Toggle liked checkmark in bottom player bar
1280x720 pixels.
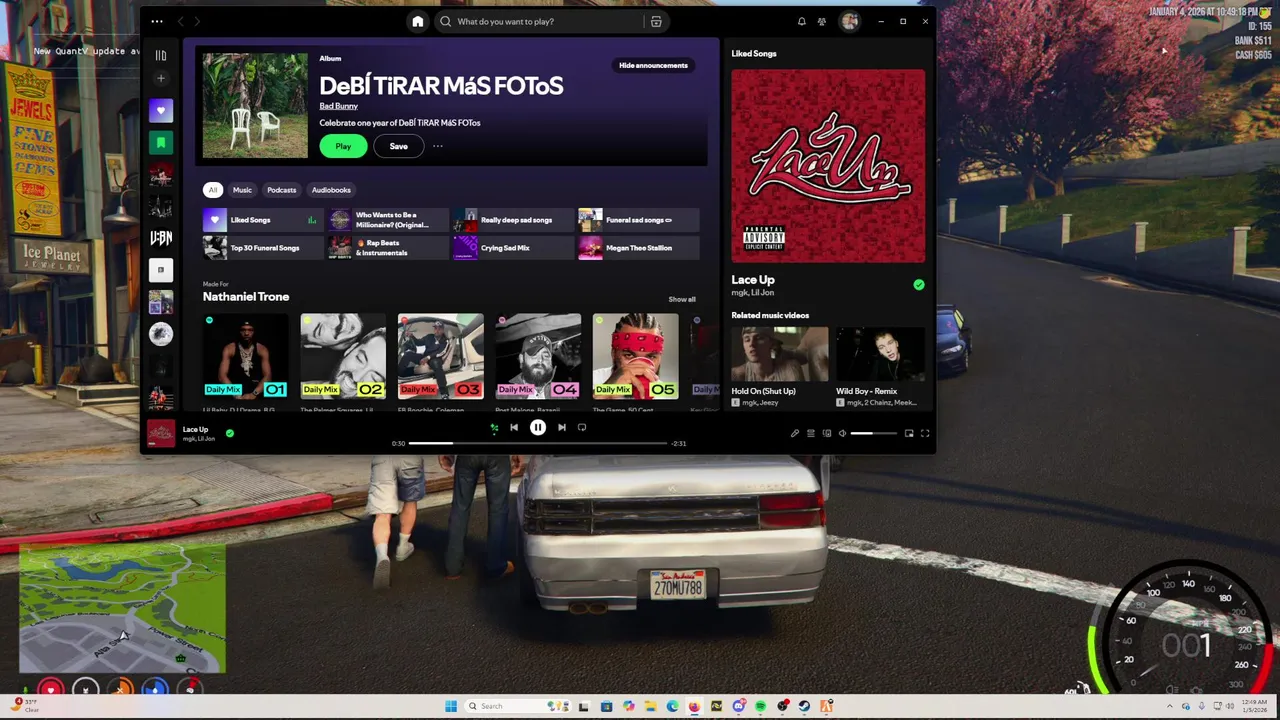pyautogui.click(x=230, y=433)
